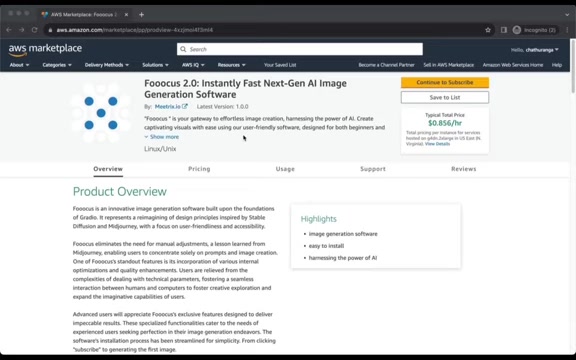Image resolution: width=576 pixels, height=360 pixels.
Task: Click the search magnifier icon
Action: click(183, 49)
